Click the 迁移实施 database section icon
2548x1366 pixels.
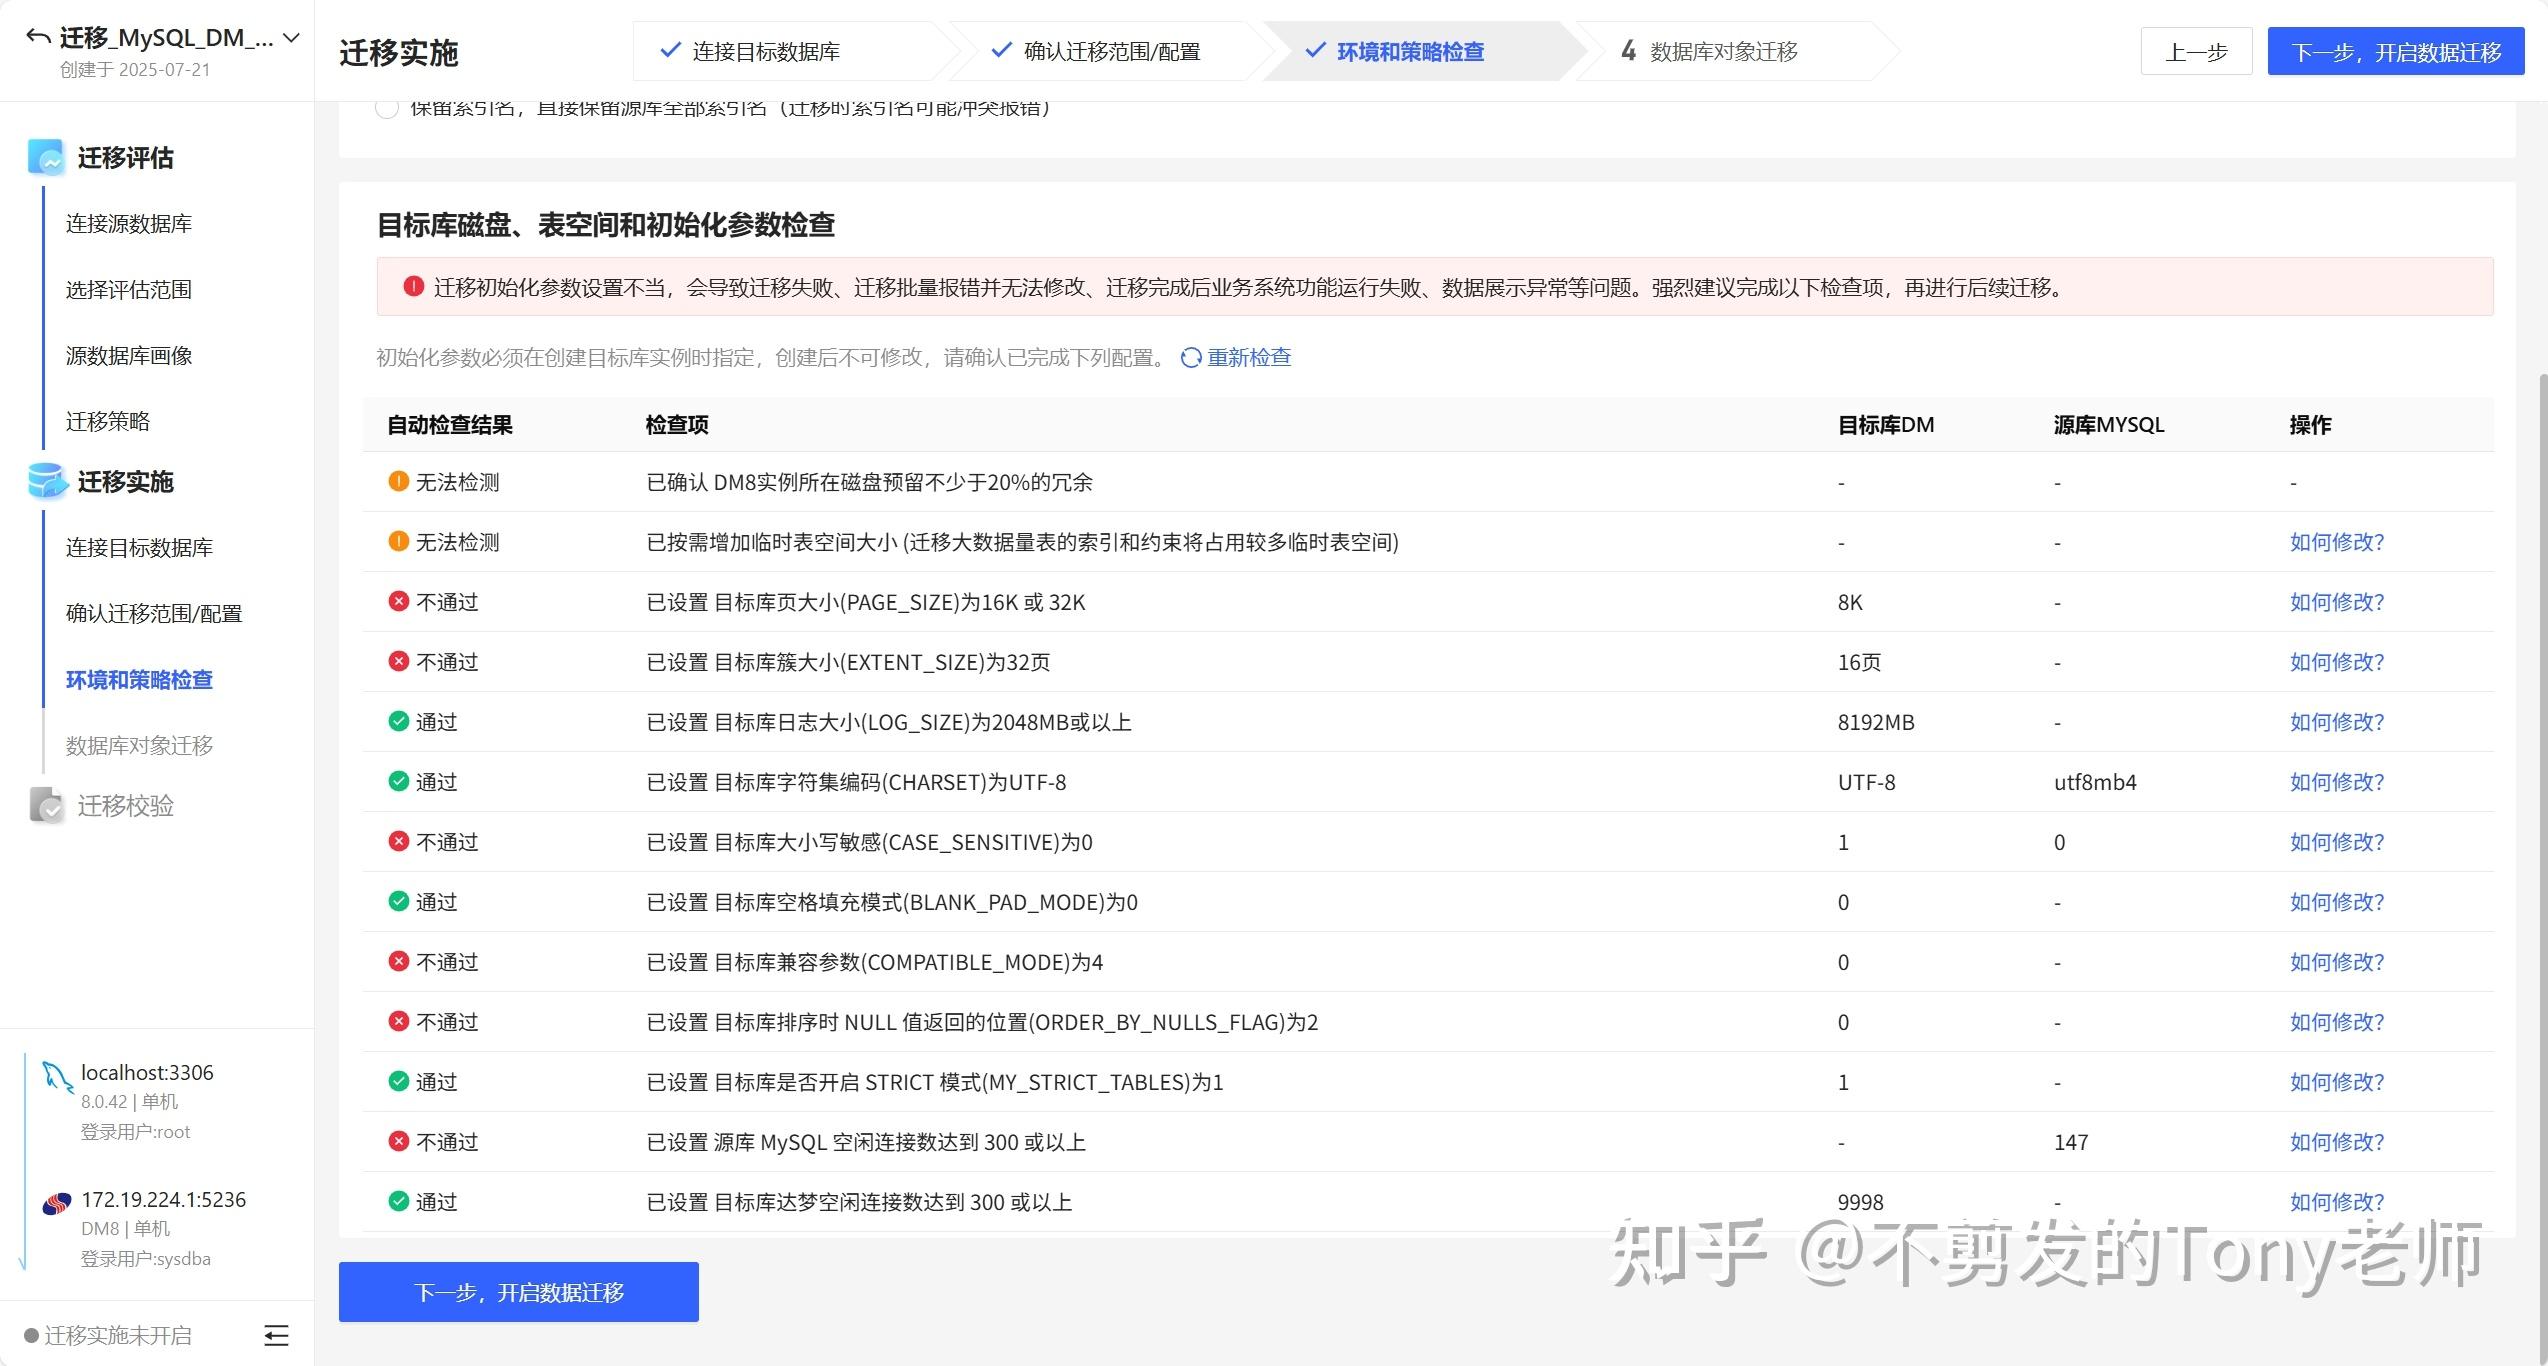[46, 481]
